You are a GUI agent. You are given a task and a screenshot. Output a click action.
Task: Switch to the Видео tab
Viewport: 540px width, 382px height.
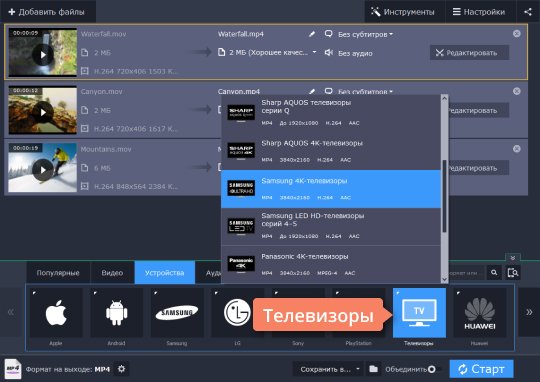click(x=112, y=273)
